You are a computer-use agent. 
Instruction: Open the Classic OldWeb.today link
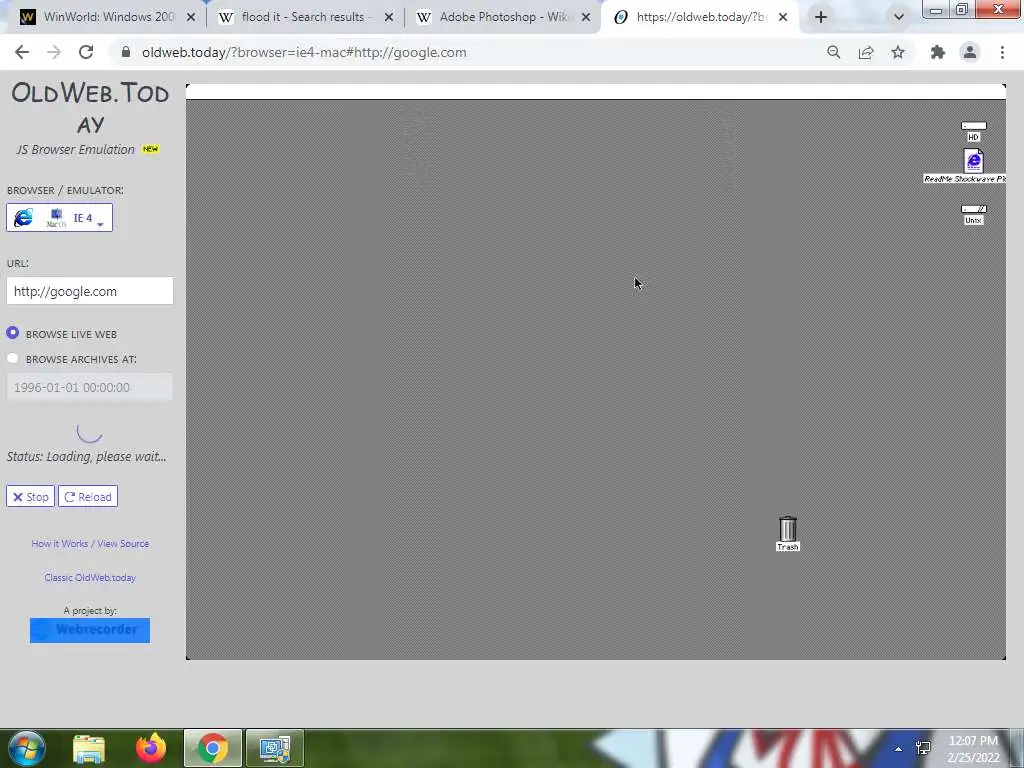point(90,577)
